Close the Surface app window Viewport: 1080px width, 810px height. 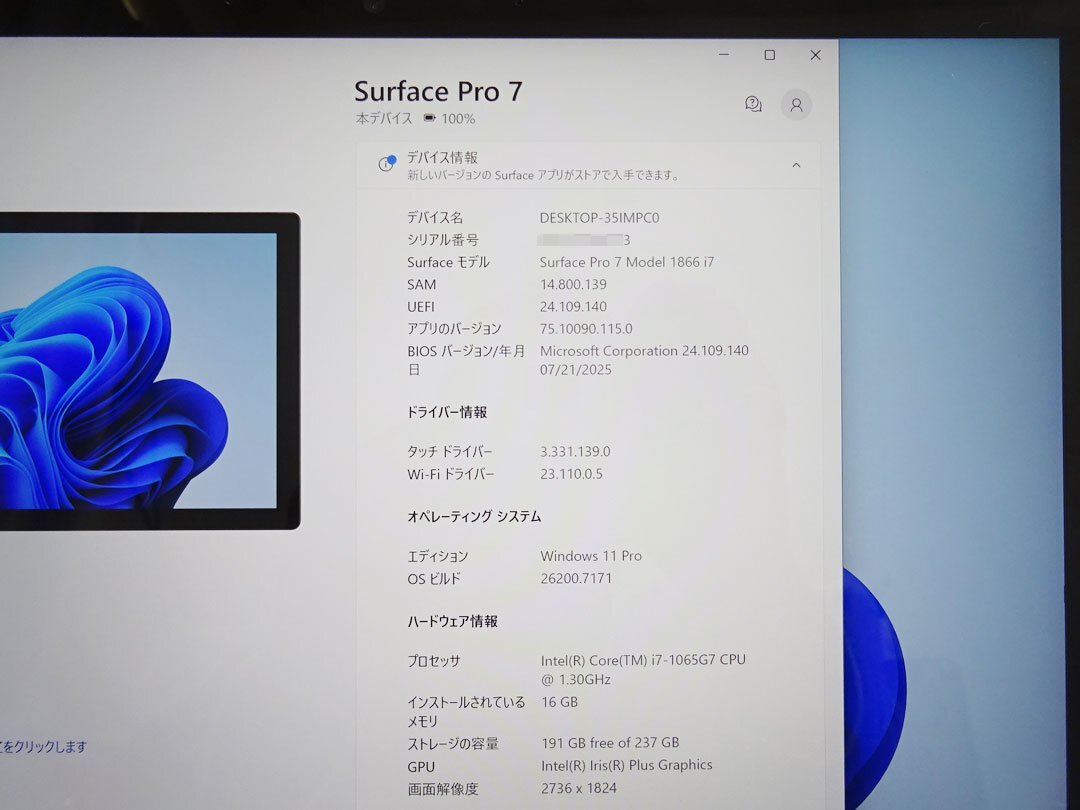click(816, 54)
